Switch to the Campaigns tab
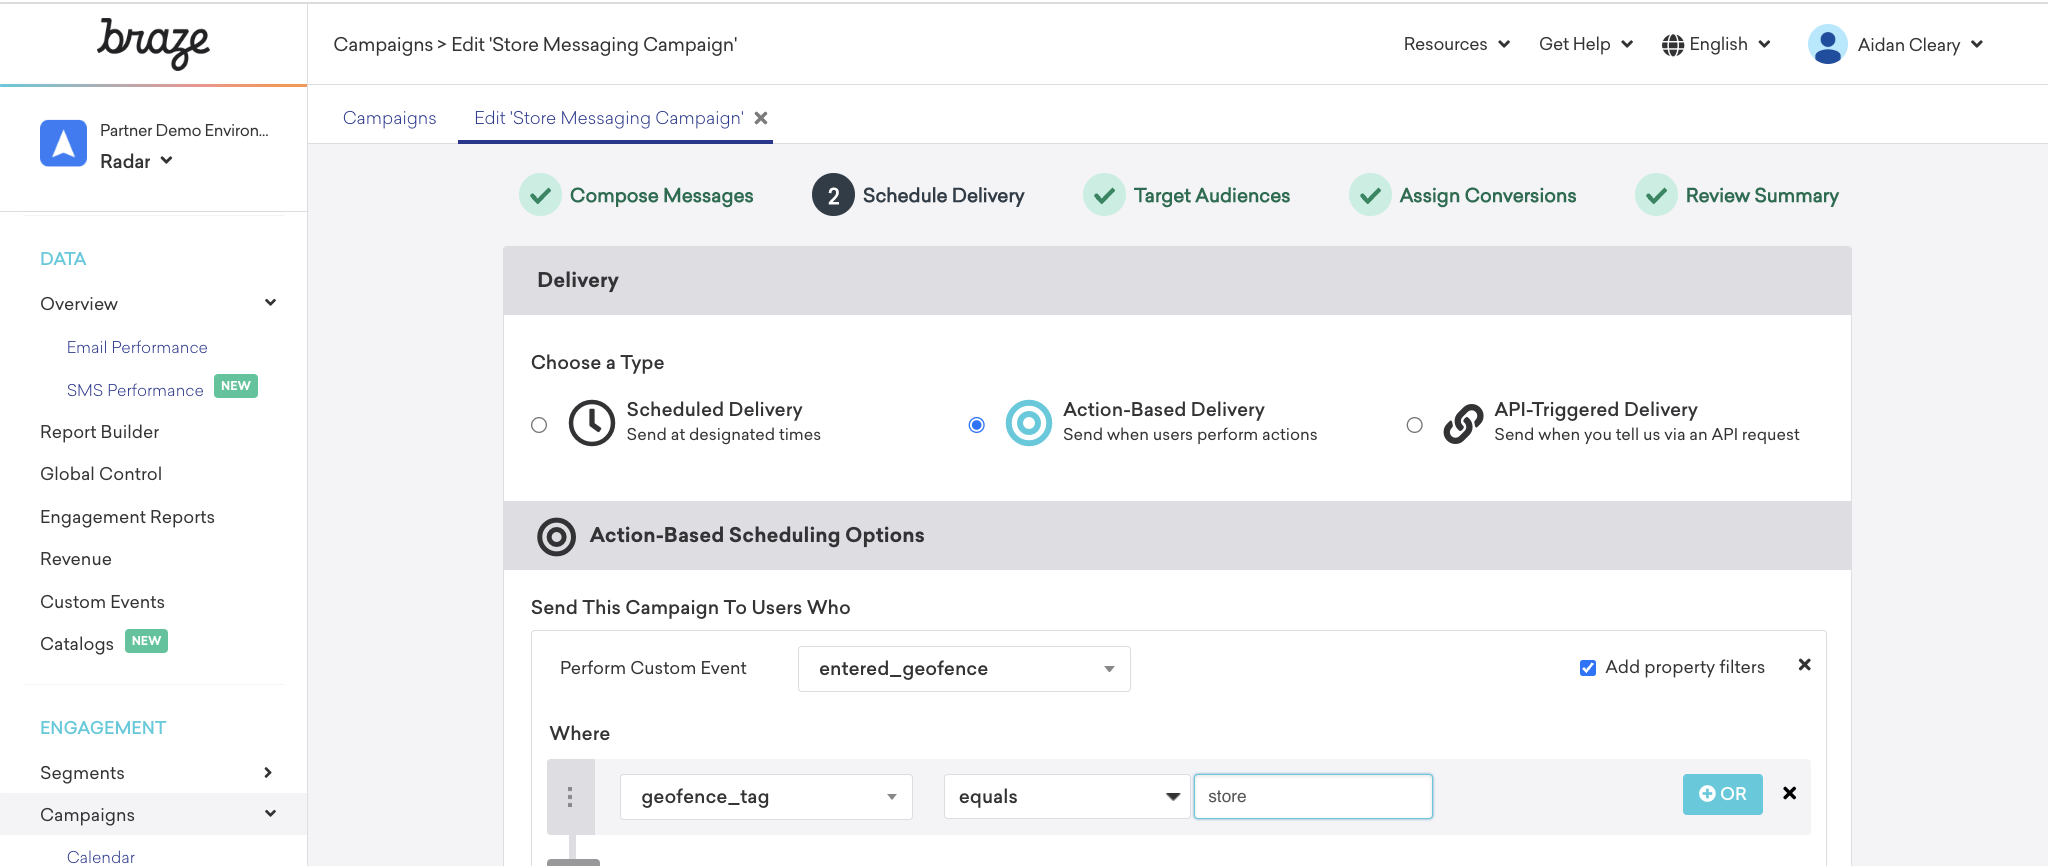Viewport: 2048px width, 866px height. [389, 118]
